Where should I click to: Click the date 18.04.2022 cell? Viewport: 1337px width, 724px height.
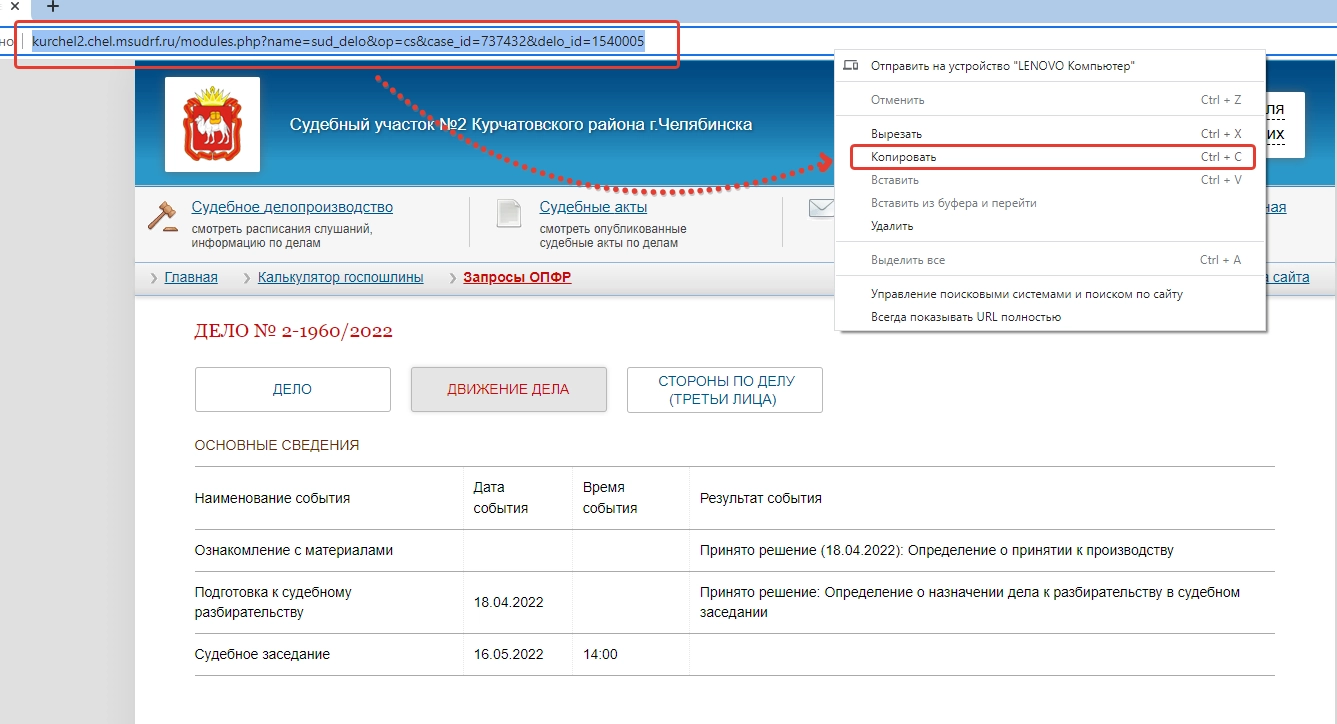(508, 602)
